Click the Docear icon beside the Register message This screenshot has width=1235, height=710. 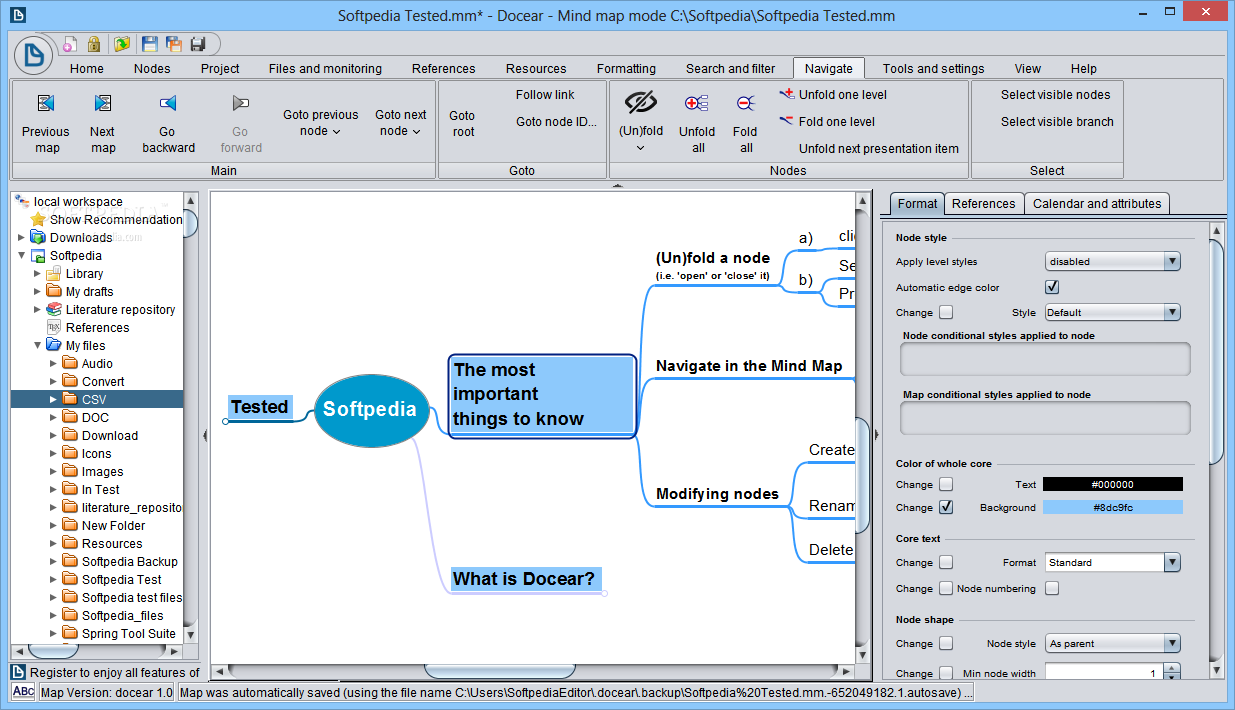tap(19, 672)
